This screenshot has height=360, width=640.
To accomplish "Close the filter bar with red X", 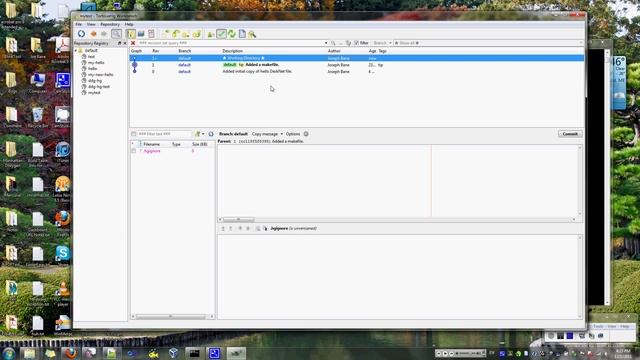I will (x=133, y=43).
